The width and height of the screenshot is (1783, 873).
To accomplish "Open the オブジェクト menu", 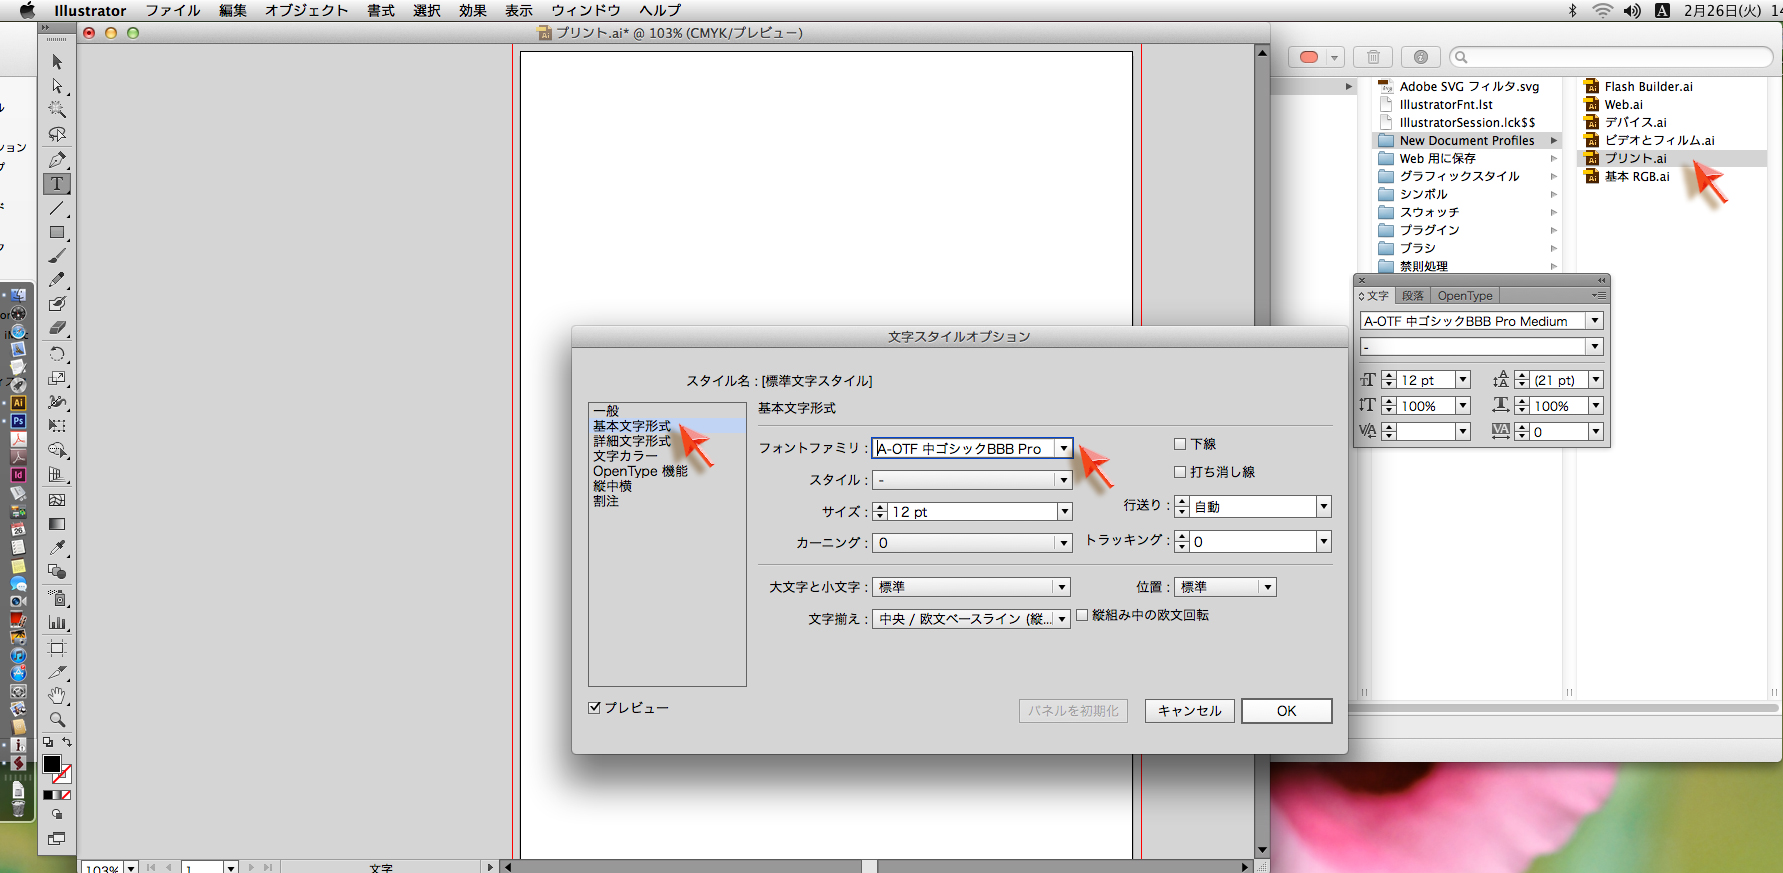I will pos(306,10).
